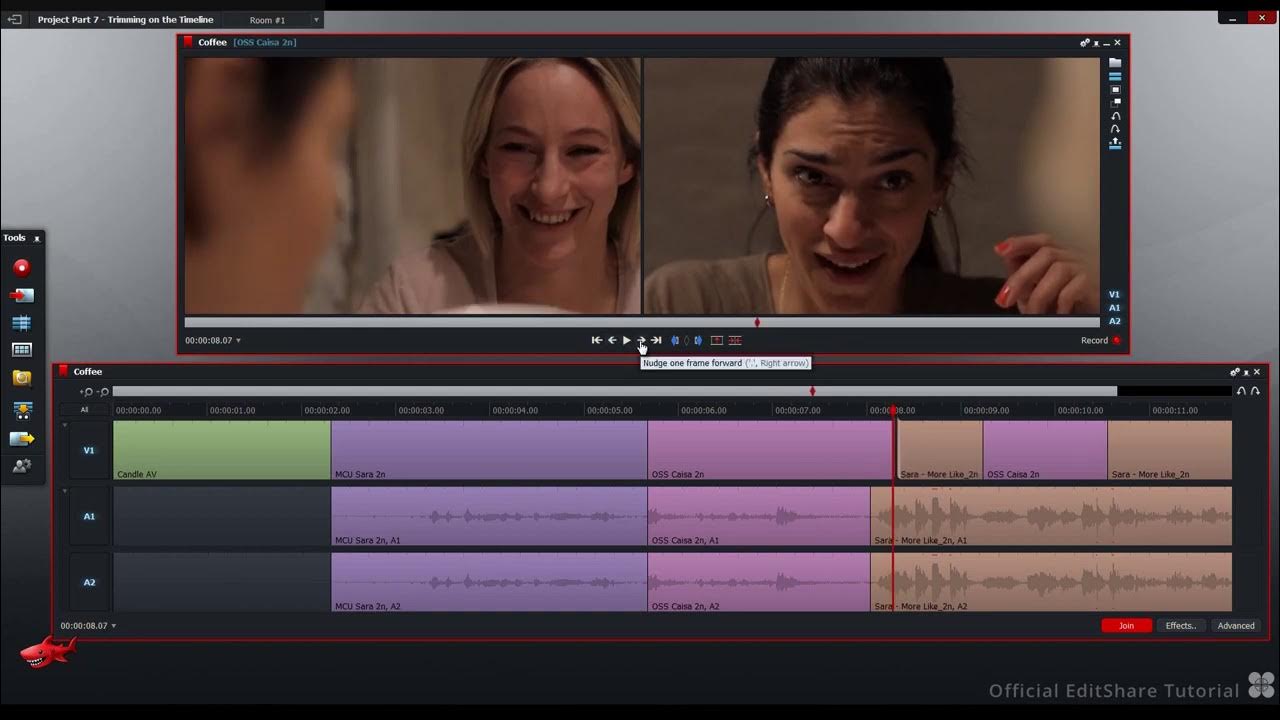Click the Remove button in viewer controls
1280x720 pixels.
coord(716,340)
